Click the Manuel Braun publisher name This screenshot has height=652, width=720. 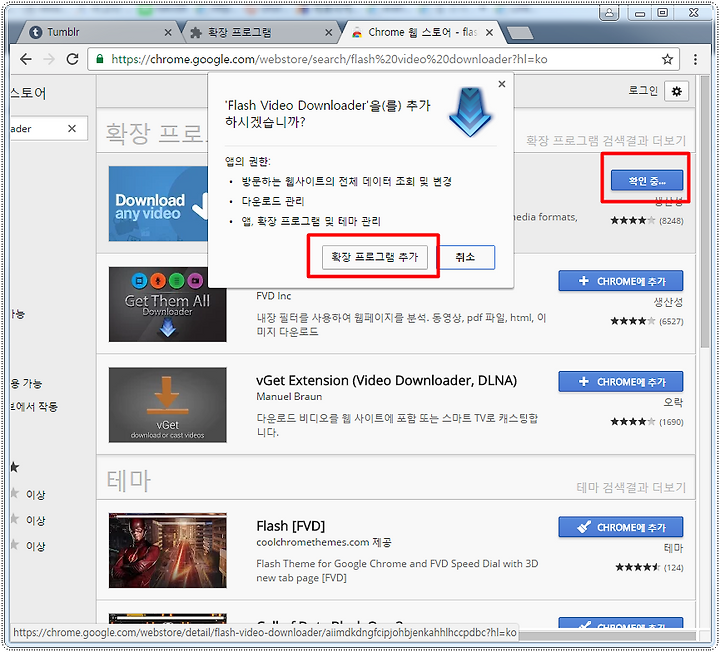[x=289, y=396]
